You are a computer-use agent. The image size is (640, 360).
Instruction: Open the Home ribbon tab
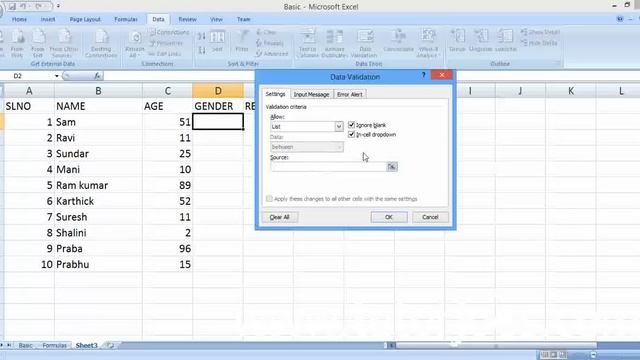tap(19, 19)
